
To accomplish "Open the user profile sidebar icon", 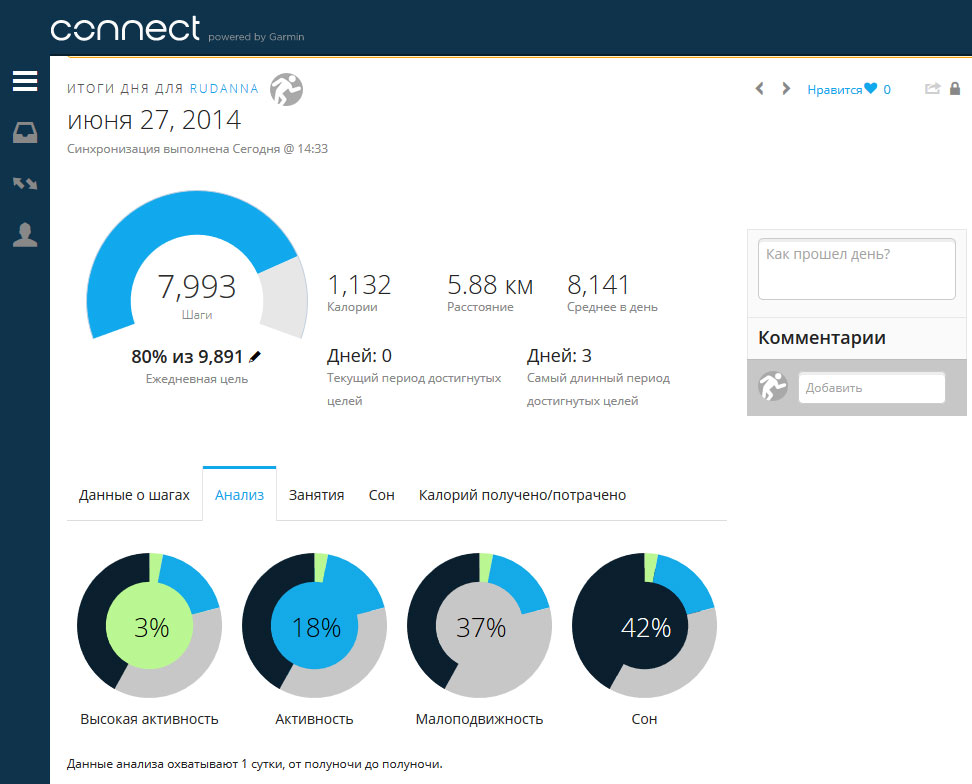I will click(25, 235).
